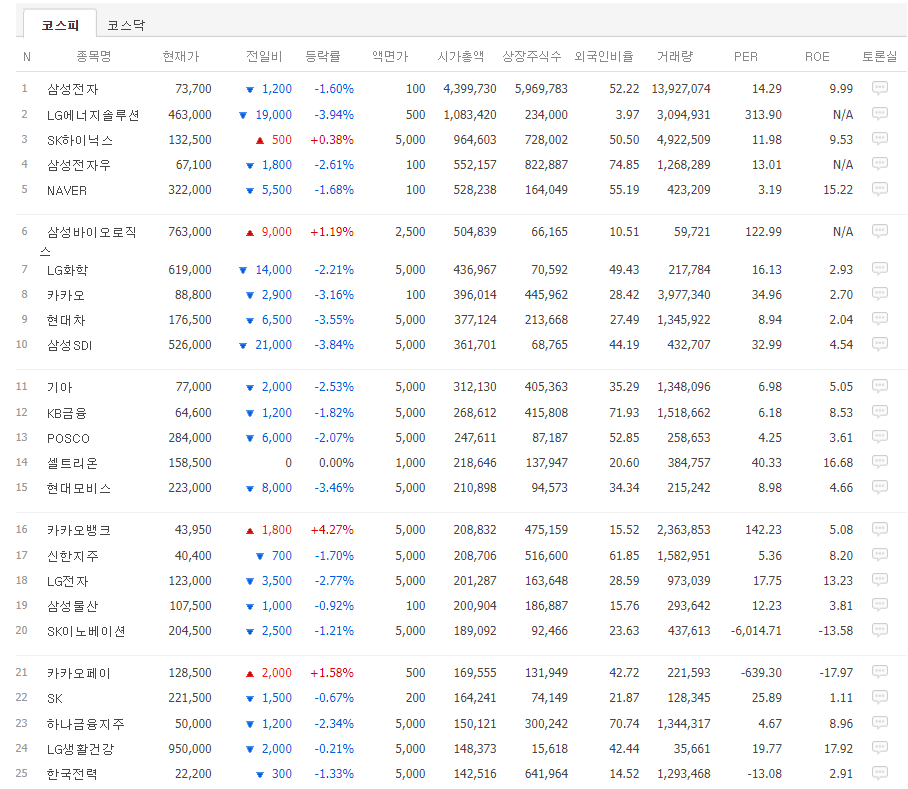Open discussion room icon for 현대차
908x789 pixels.
[x=880, y=319]
